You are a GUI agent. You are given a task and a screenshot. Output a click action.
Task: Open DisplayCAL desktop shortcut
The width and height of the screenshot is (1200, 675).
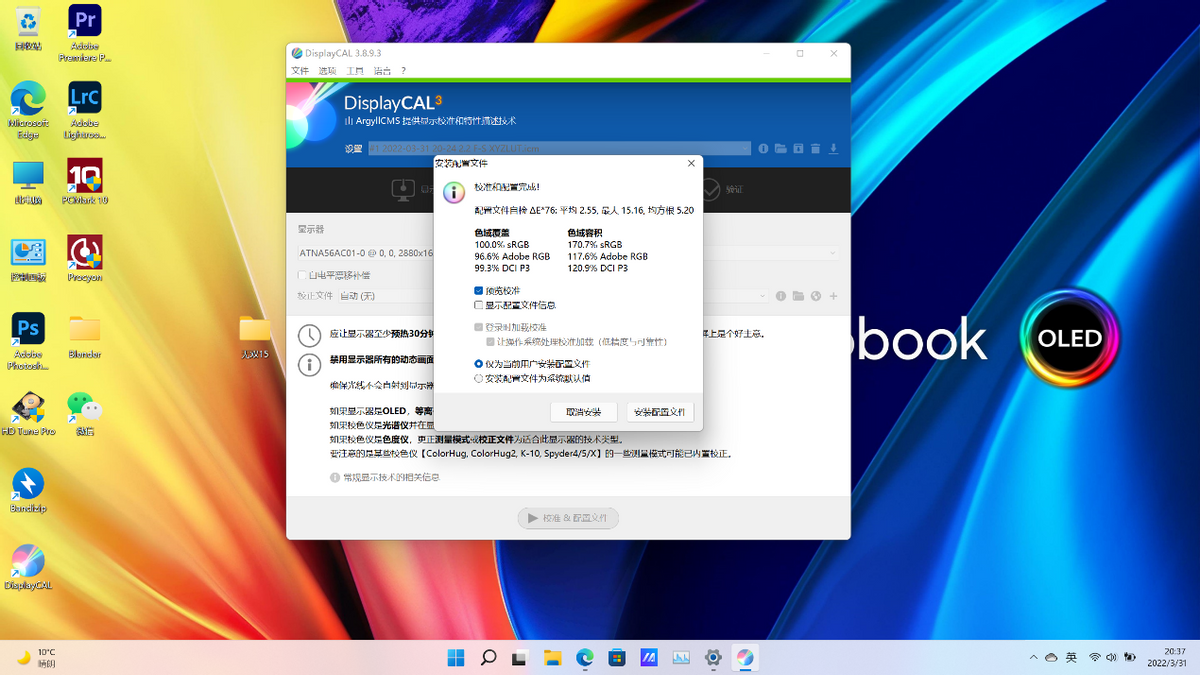[28, 567]
